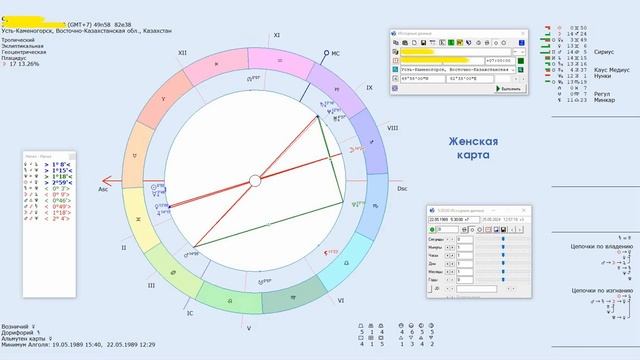Click the latitude coordinate field
Viewport: 640px width, 360px height.
click(423, 79)
